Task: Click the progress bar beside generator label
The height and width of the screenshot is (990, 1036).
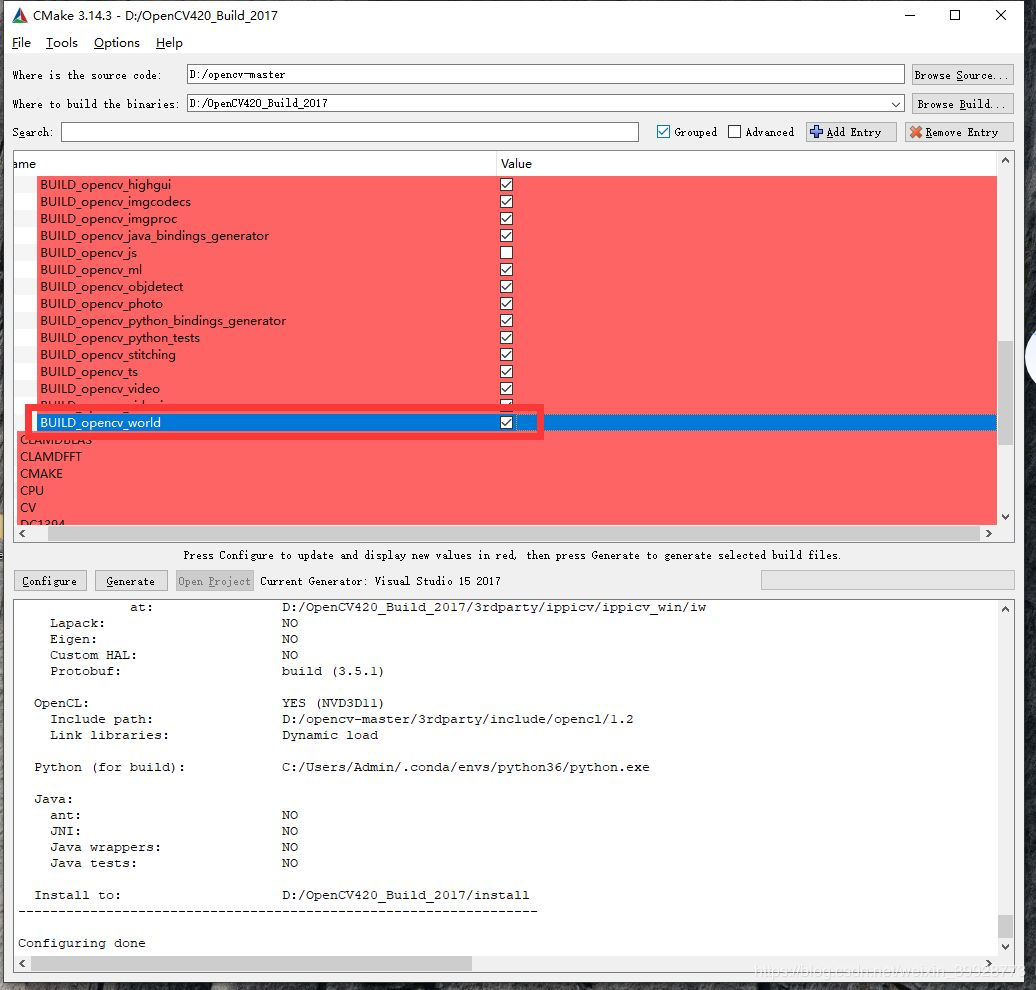Action: 887,580
